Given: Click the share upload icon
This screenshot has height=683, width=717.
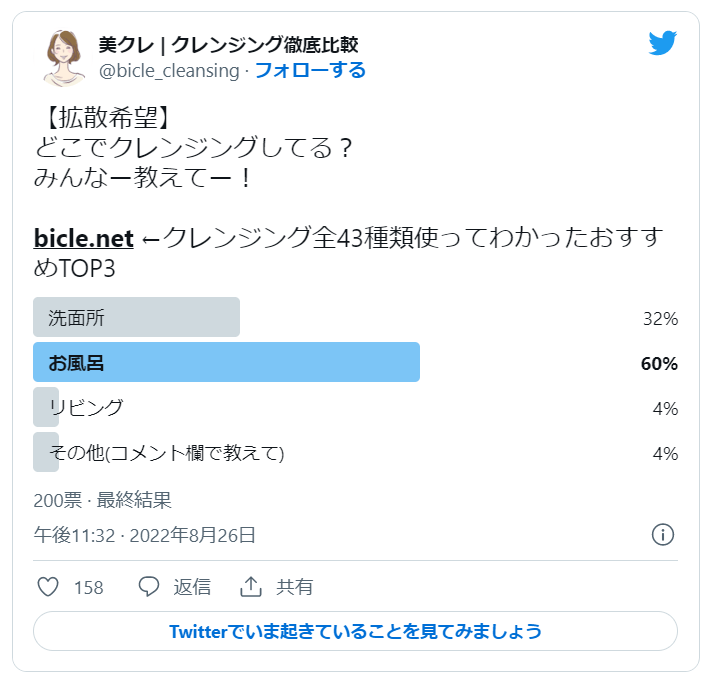Looking at the screenshot, I should pos(251,587).
